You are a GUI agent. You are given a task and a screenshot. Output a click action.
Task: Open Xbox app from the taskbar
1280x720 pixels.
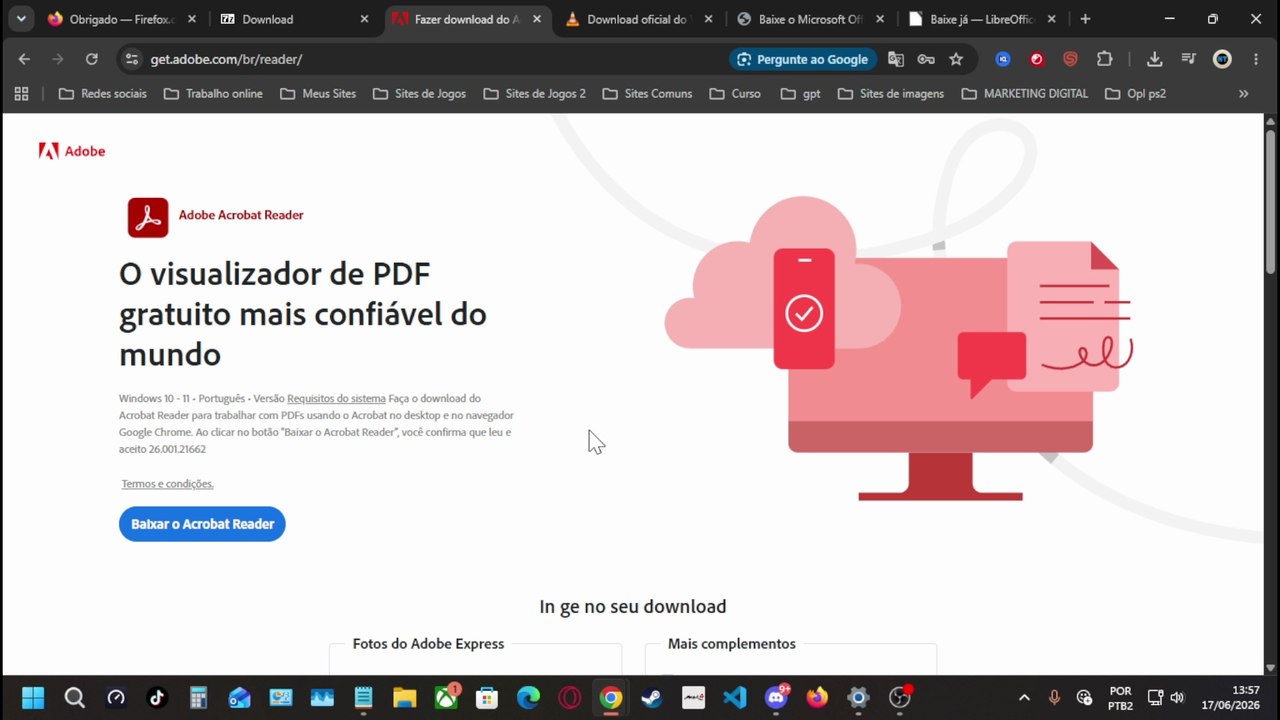pos(446,697)
